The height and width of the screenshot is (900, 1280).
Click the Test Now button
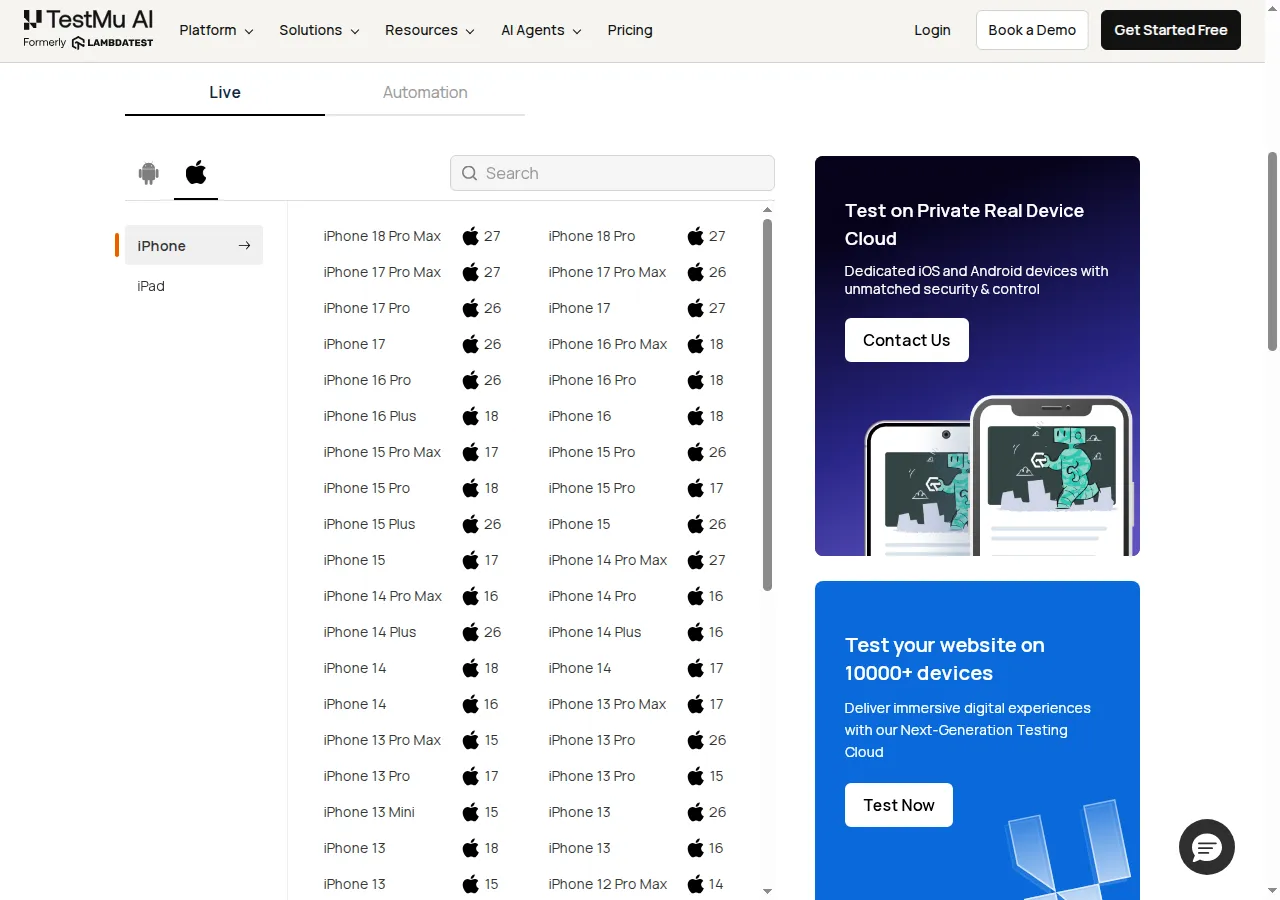tap(899, 805)
